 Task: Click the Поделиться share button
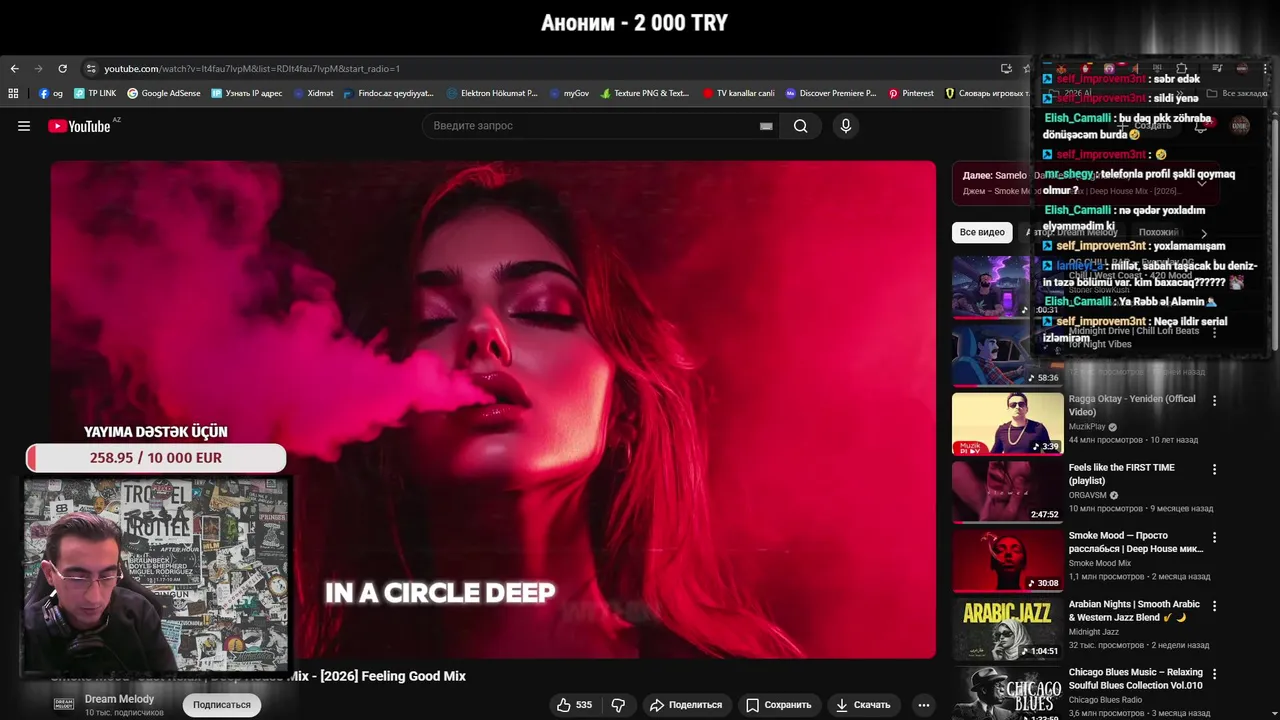[686, 705]
